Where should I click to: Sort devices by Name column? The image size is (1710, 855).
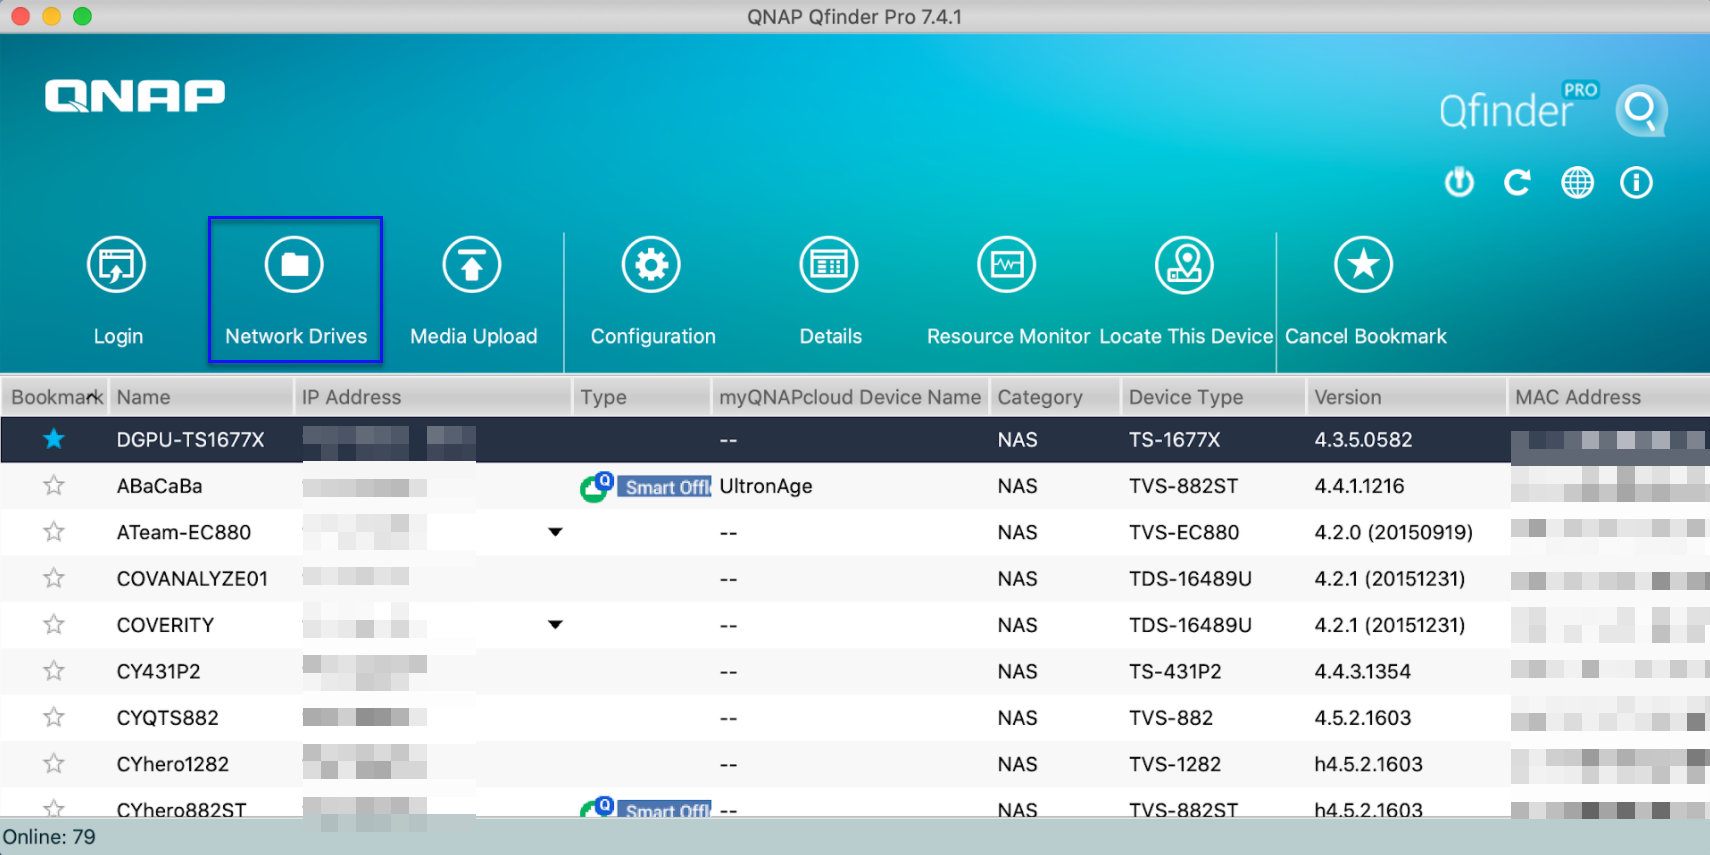click(x=201, y=397)
